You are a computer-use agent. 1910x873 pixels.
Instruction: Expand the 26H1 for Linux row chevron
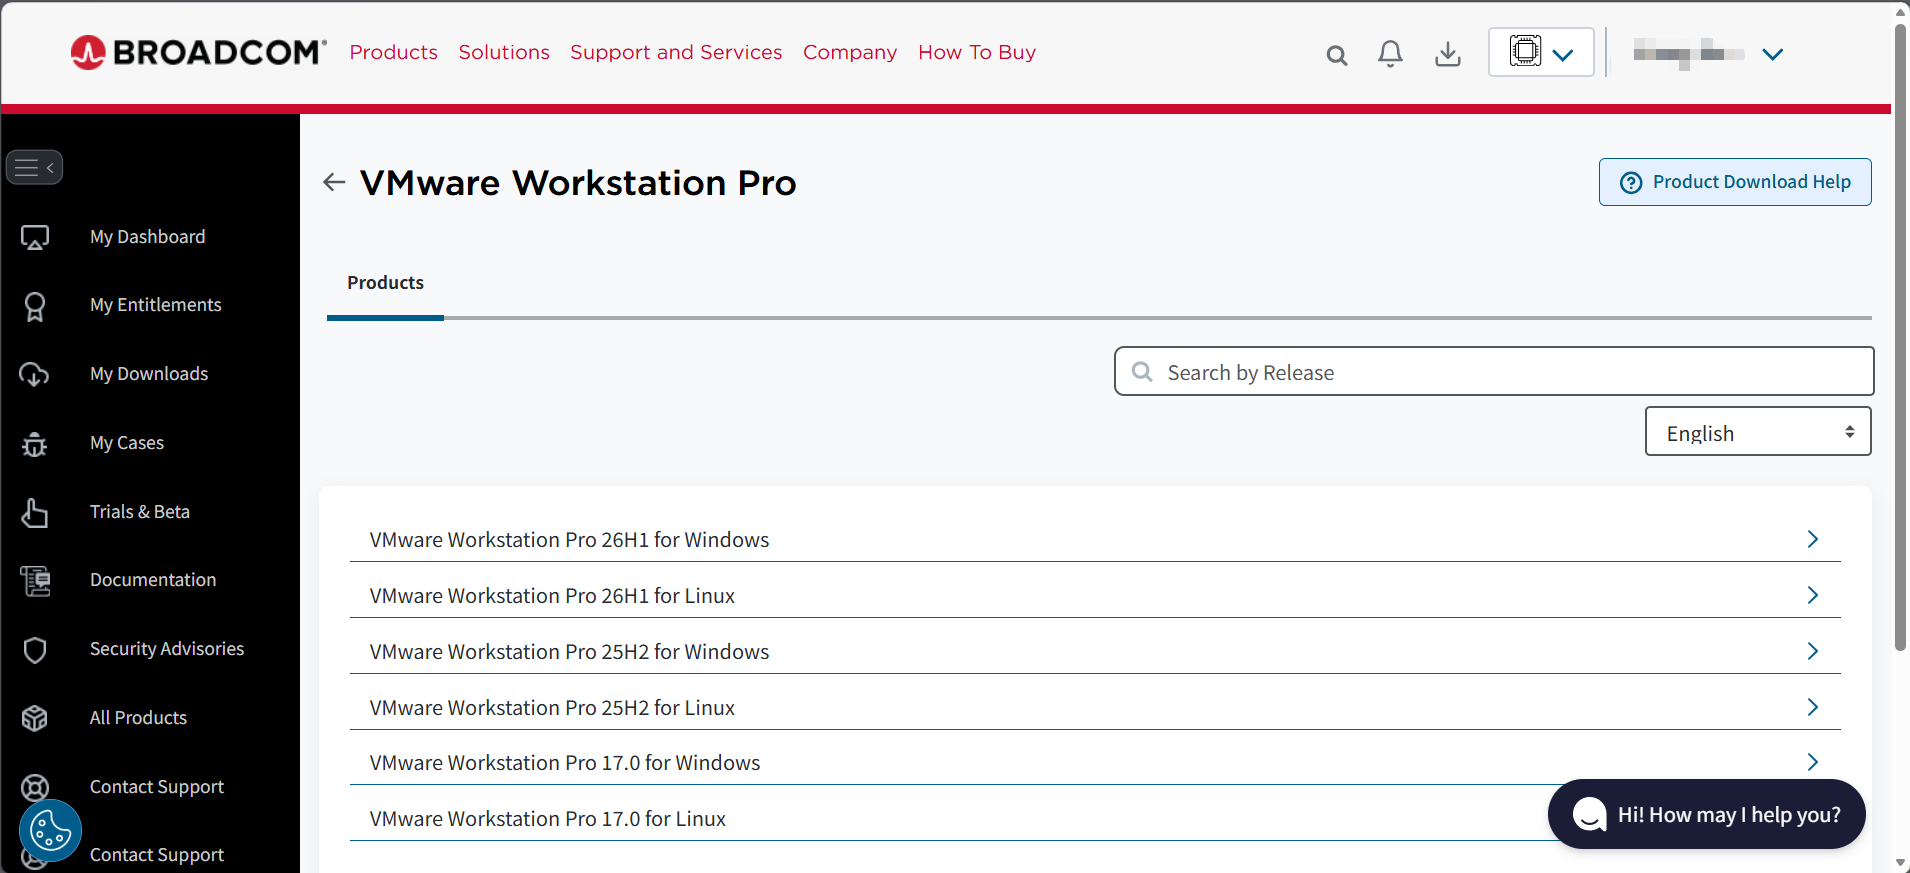click(x=1812, y=595)
